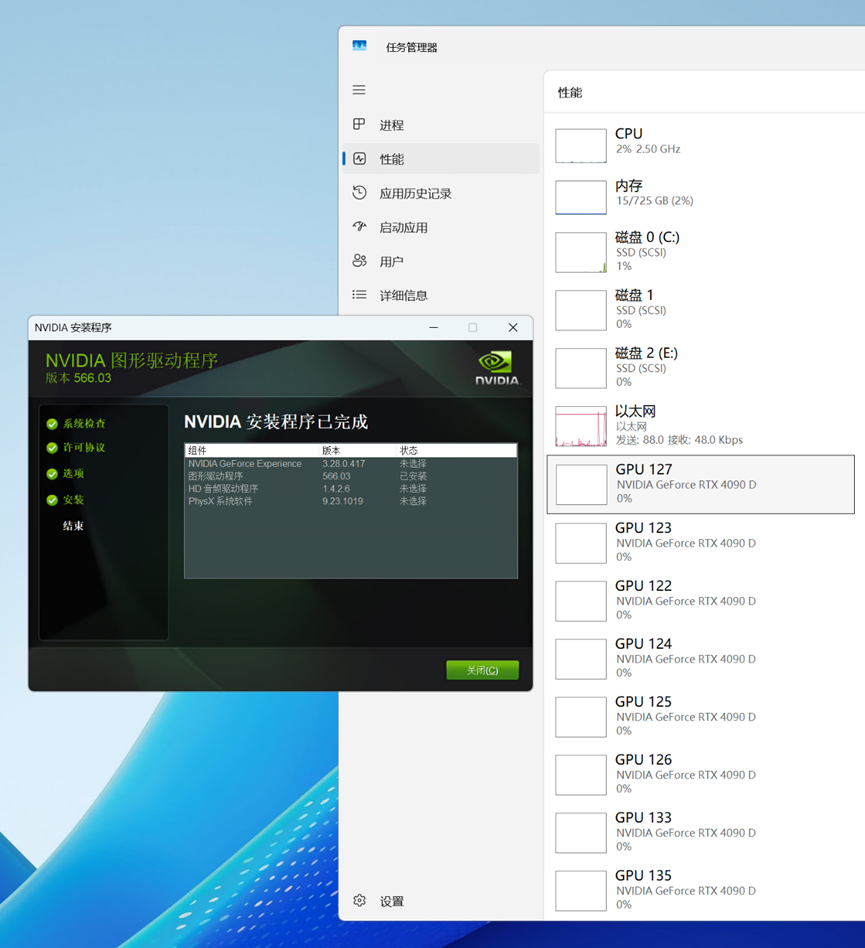Screen dimensions: 865x948
Task: Select GPU 127 graph thumbnail
Action: 582,484
